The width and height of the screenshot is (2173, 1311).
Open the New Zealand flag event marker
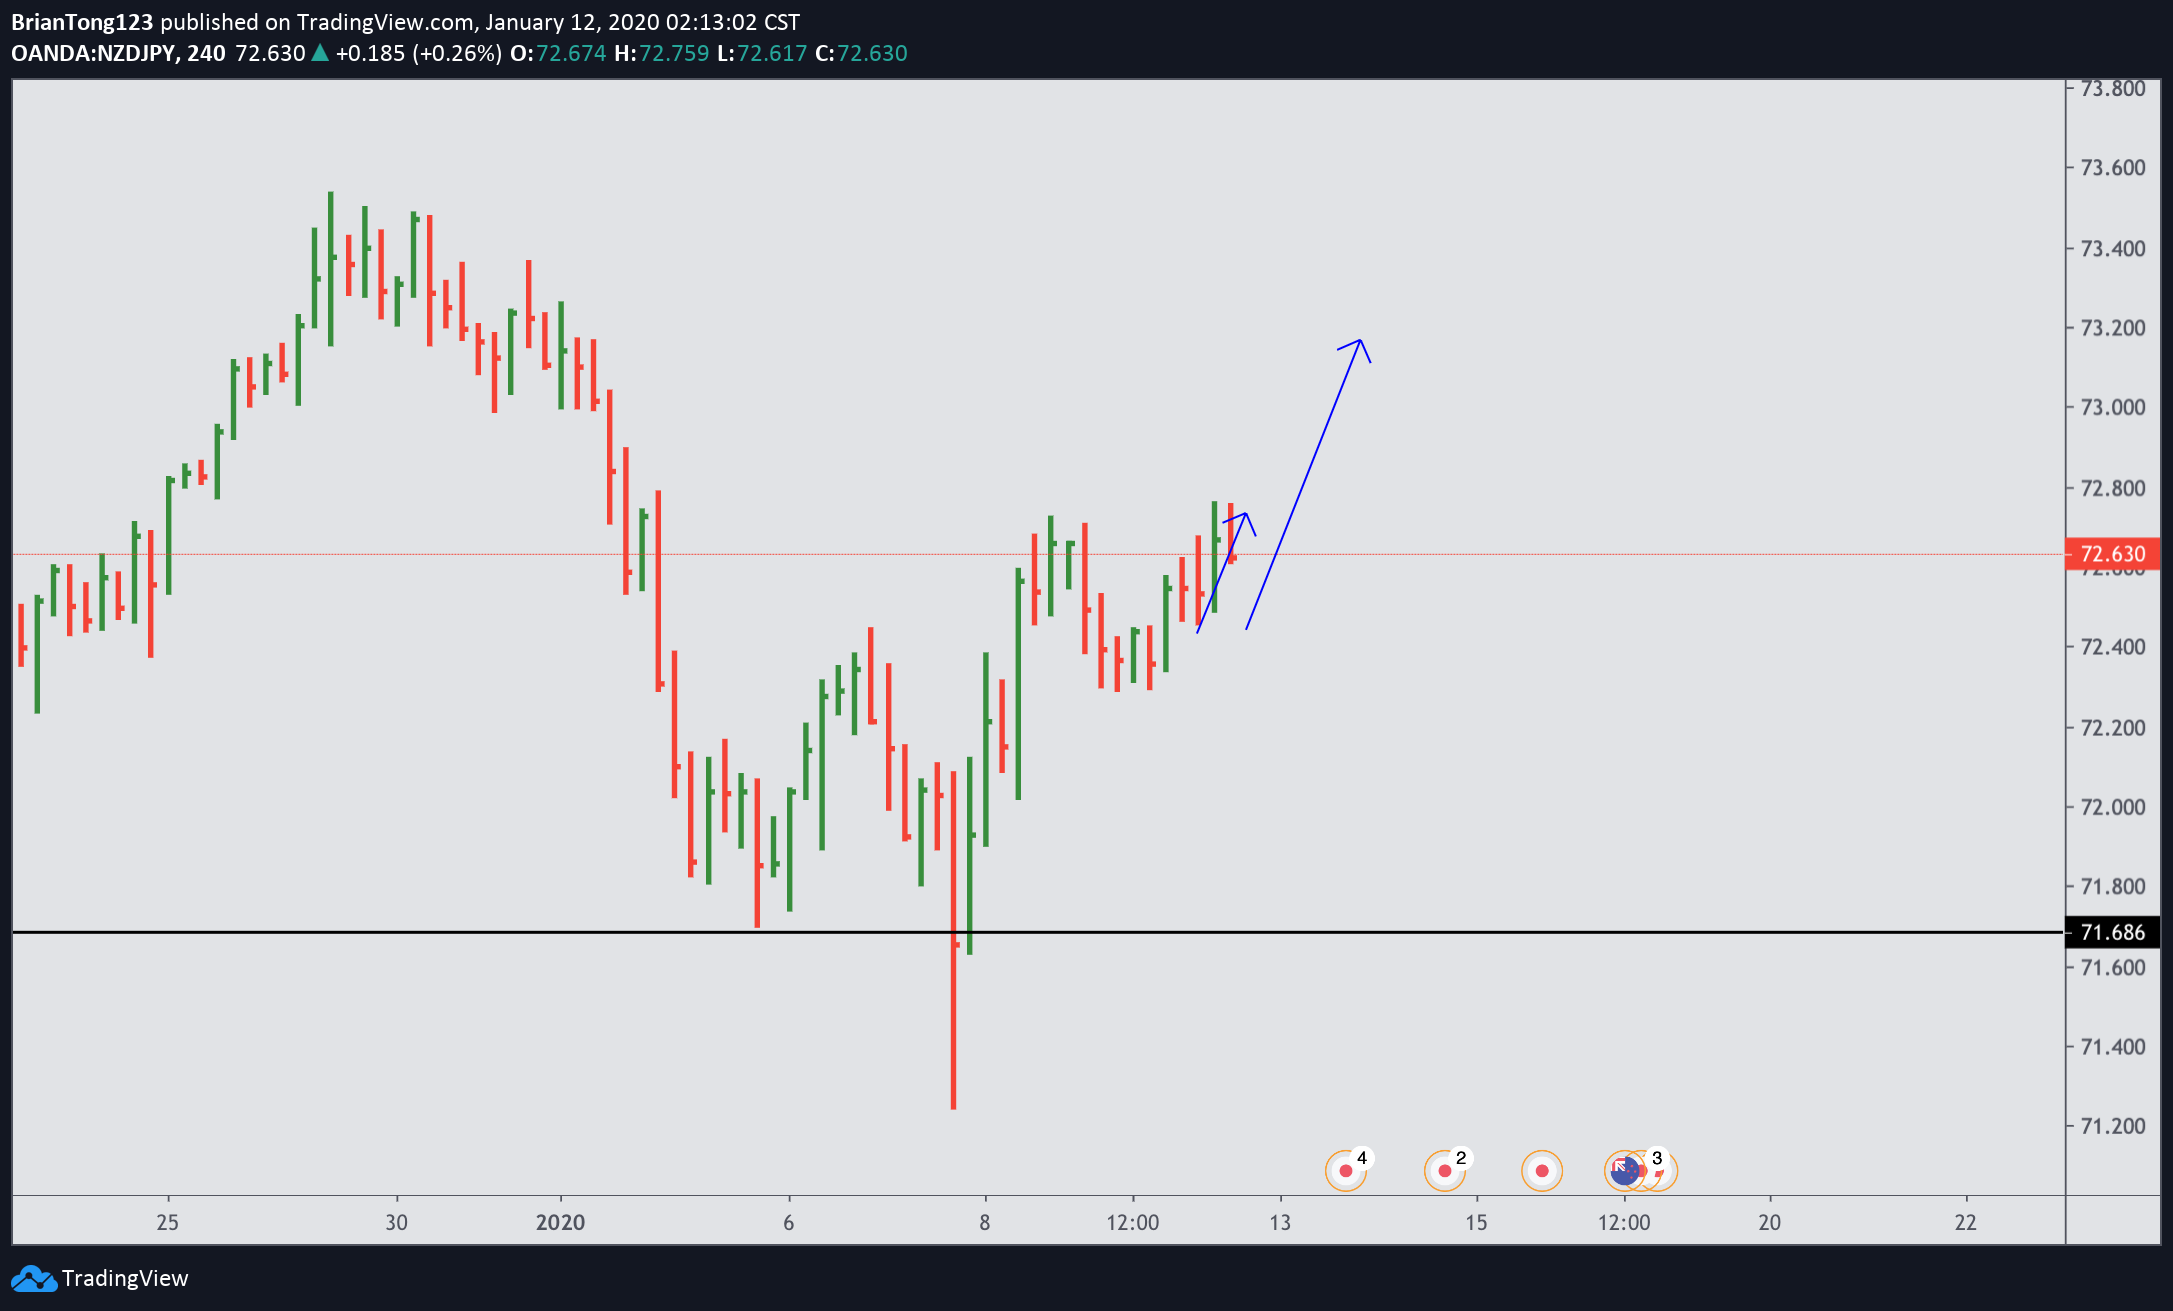pos(1624,1170)
